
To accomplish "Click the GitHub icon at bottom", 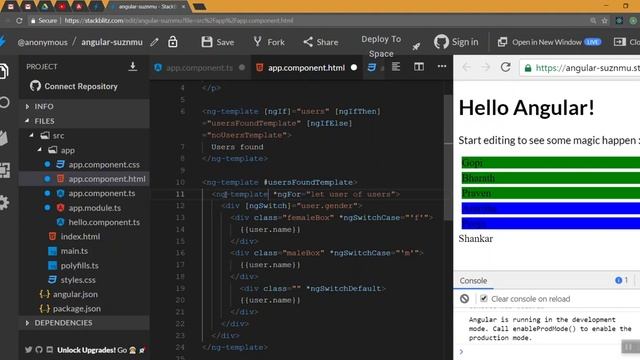I will (39, 349).
